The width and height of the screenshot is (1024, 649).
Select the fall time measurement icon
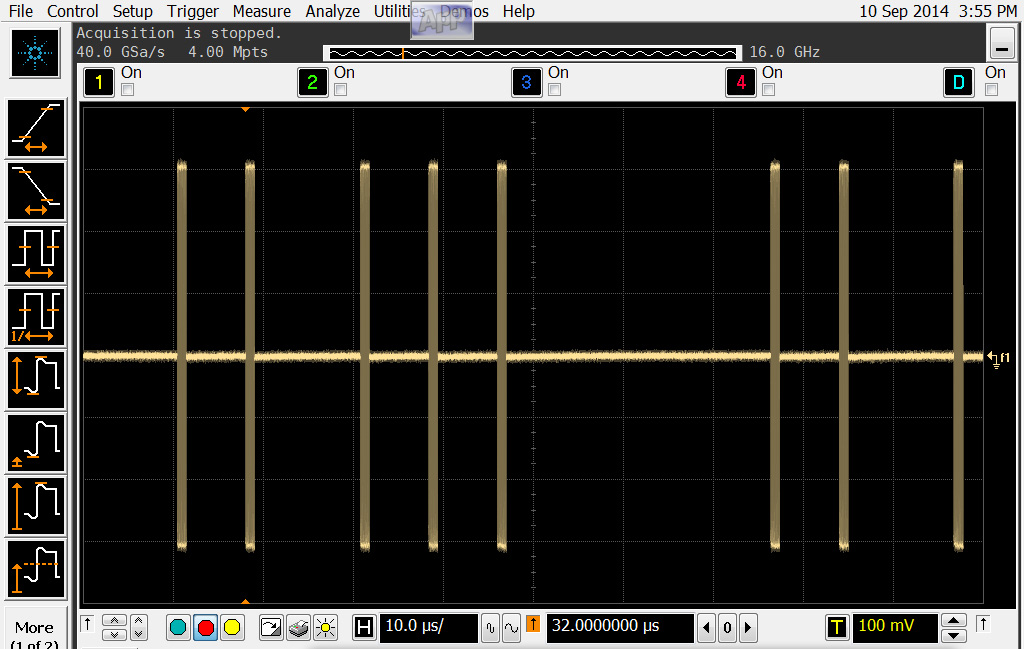pos(37,191)
